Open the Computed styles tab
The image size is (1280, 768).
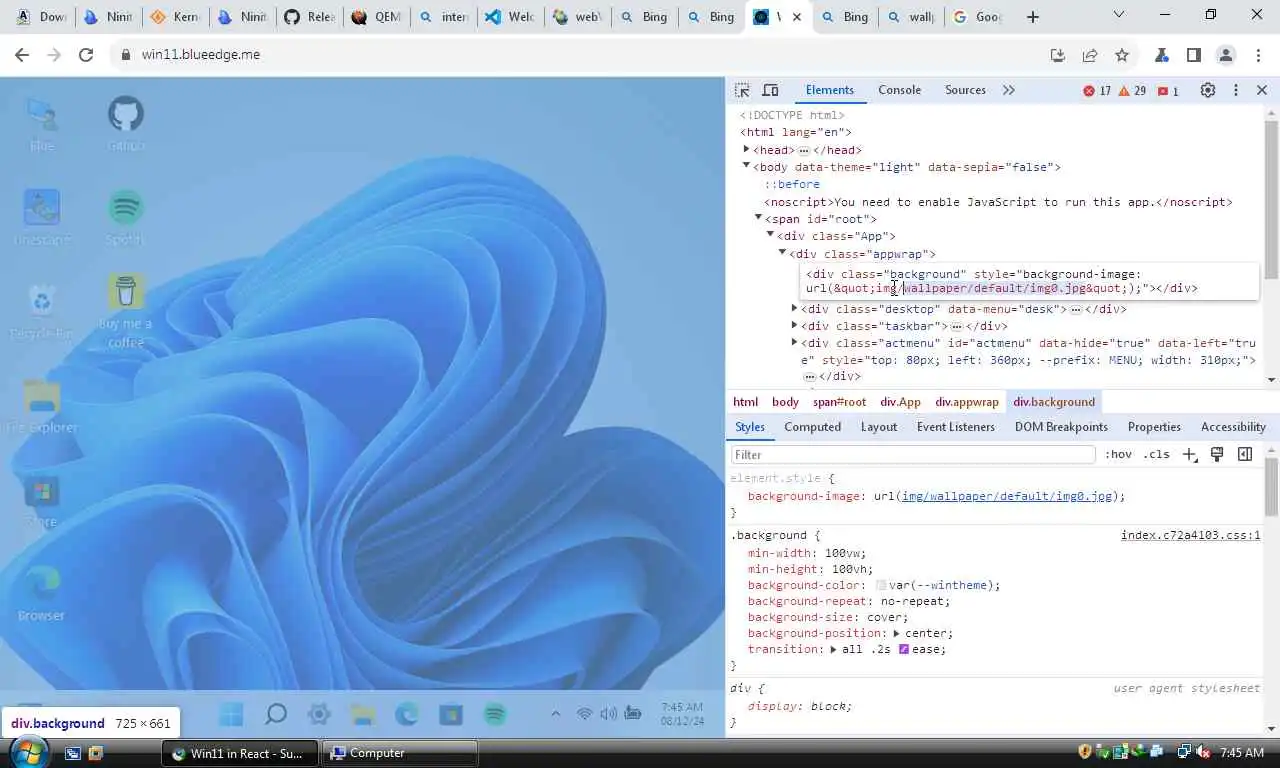coord(812,427)
